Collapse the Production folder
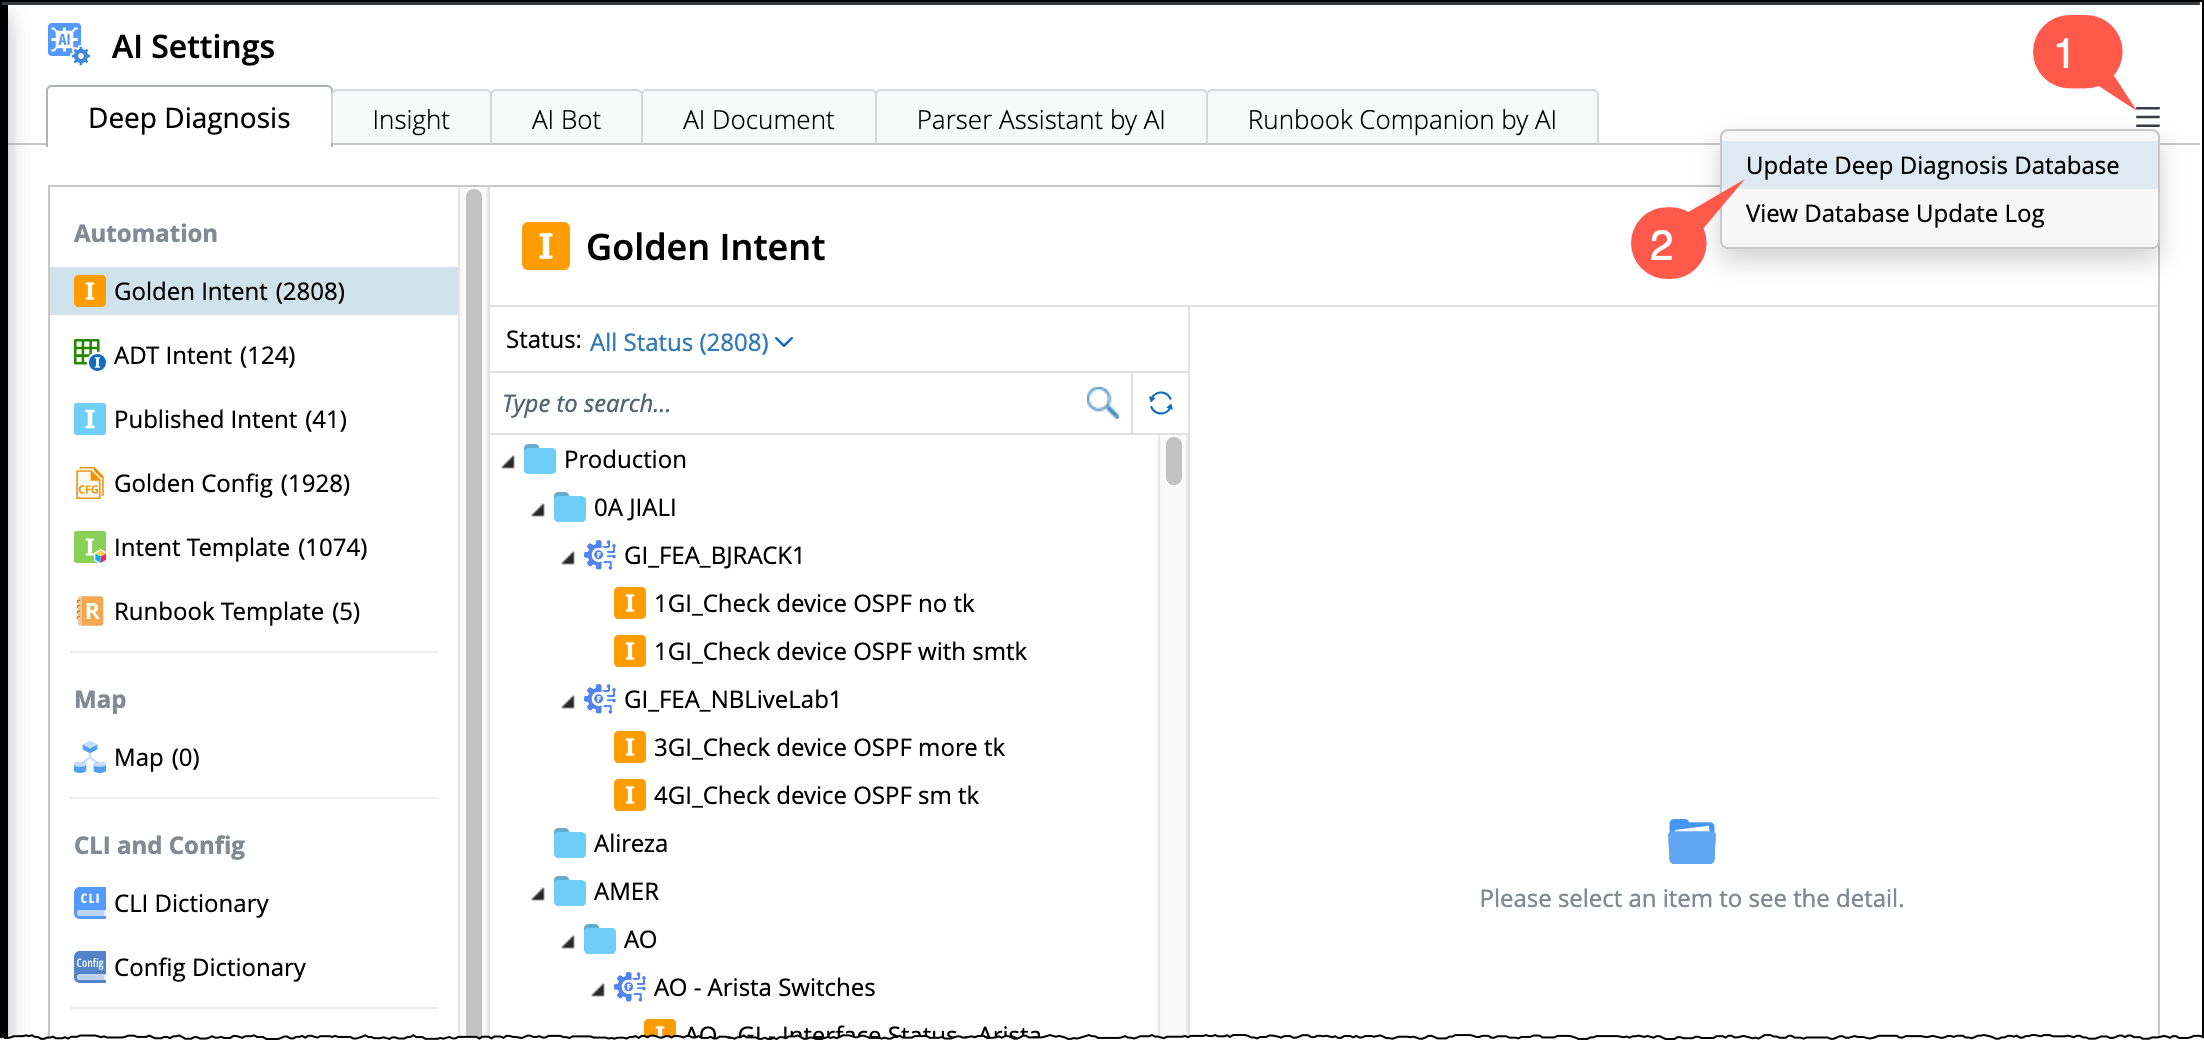Viewport: 2204px width, 1040px height. click(509, 461)
